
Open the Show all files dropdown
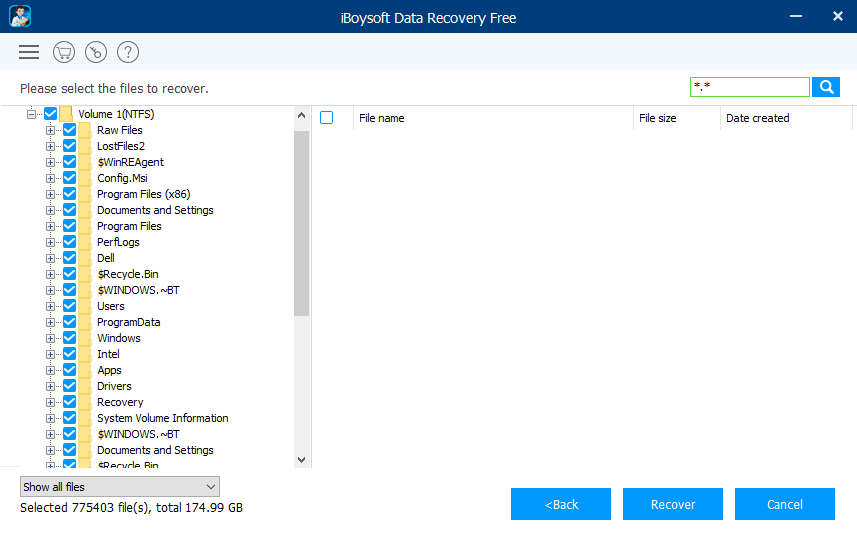(120, 487)
